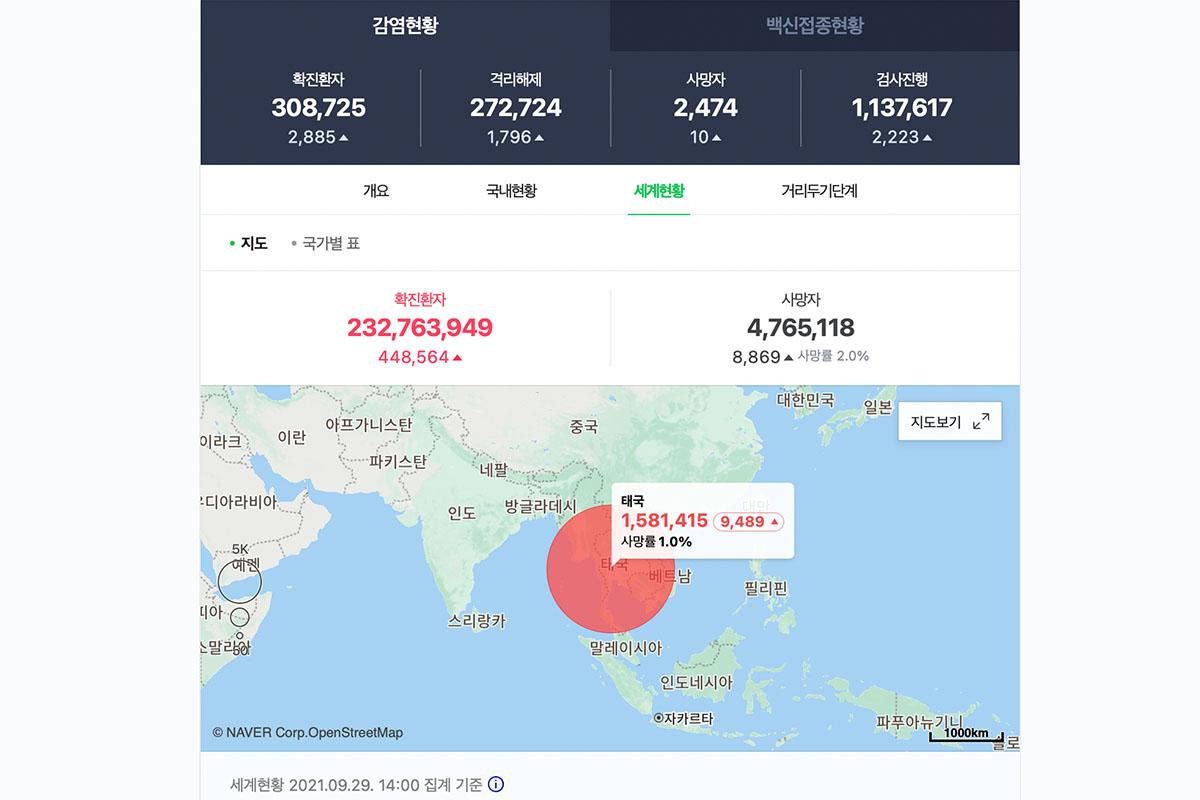
Task: Select the 세계현황 menu item
Action: click(659, 190)
